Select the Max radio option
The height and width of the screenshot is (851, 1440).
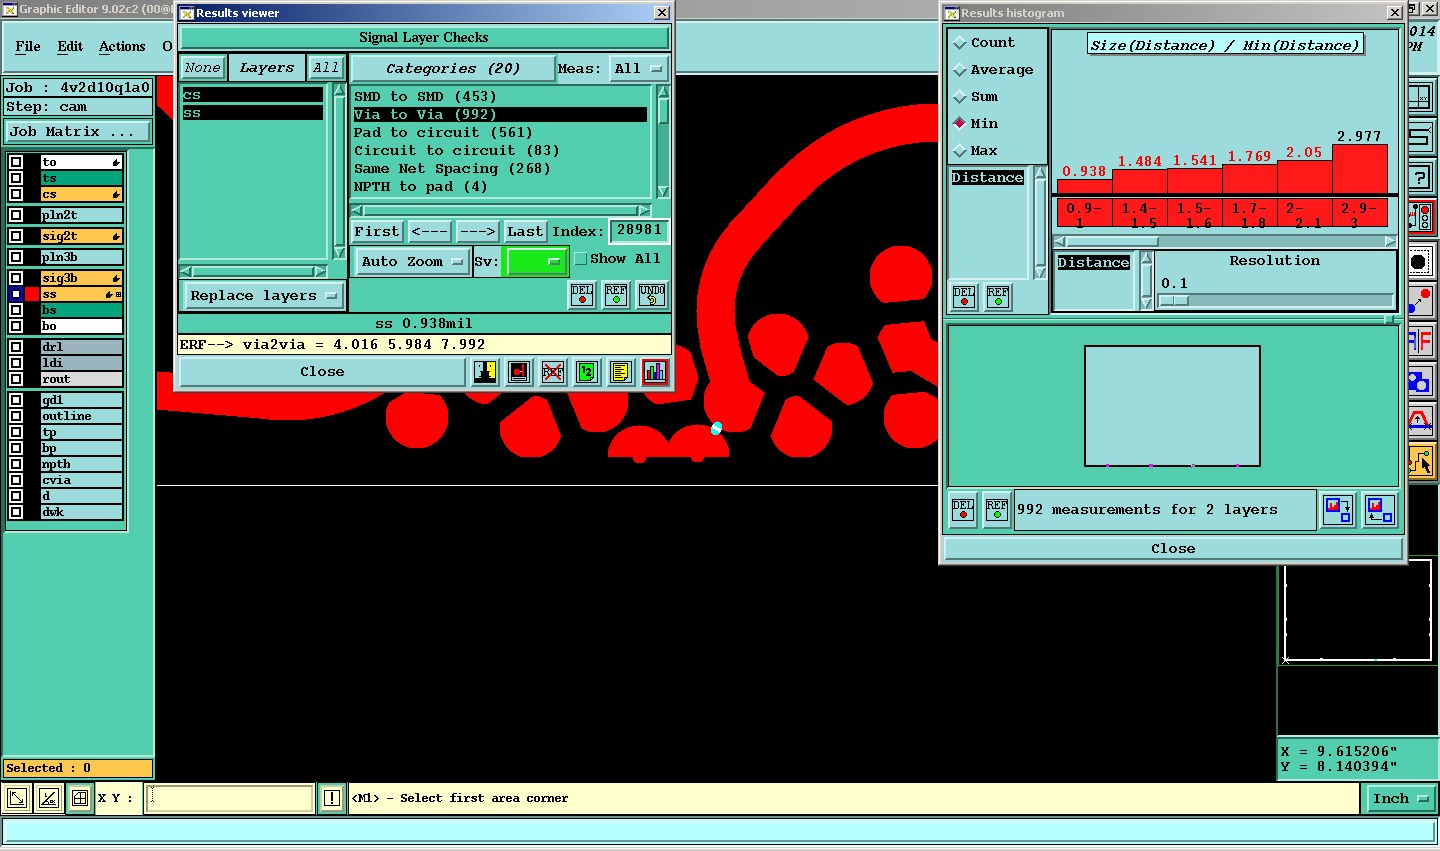[x=960, y=151]
